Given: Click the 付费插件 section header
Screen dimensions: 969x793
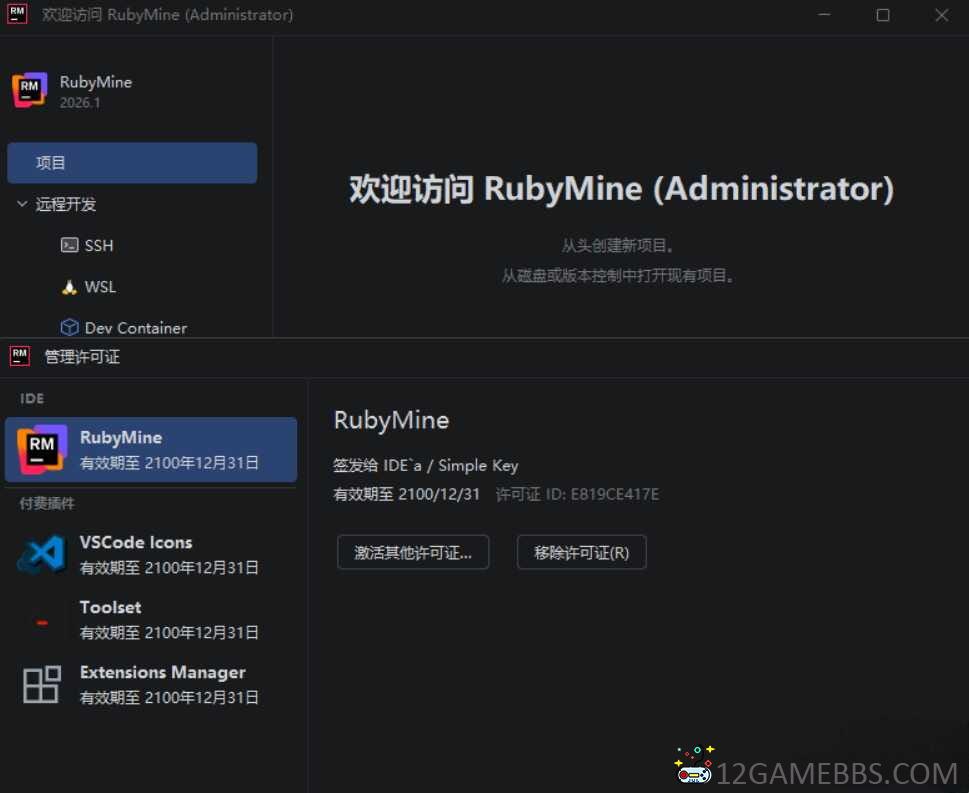Looking at the screenshot, I should 47,503.
